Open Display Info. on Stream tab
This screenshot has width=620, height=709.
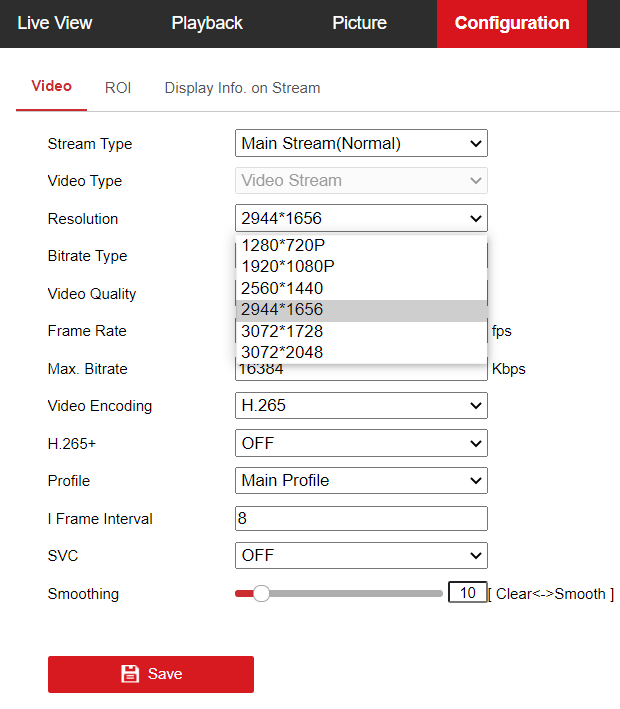tap(242, 88)
